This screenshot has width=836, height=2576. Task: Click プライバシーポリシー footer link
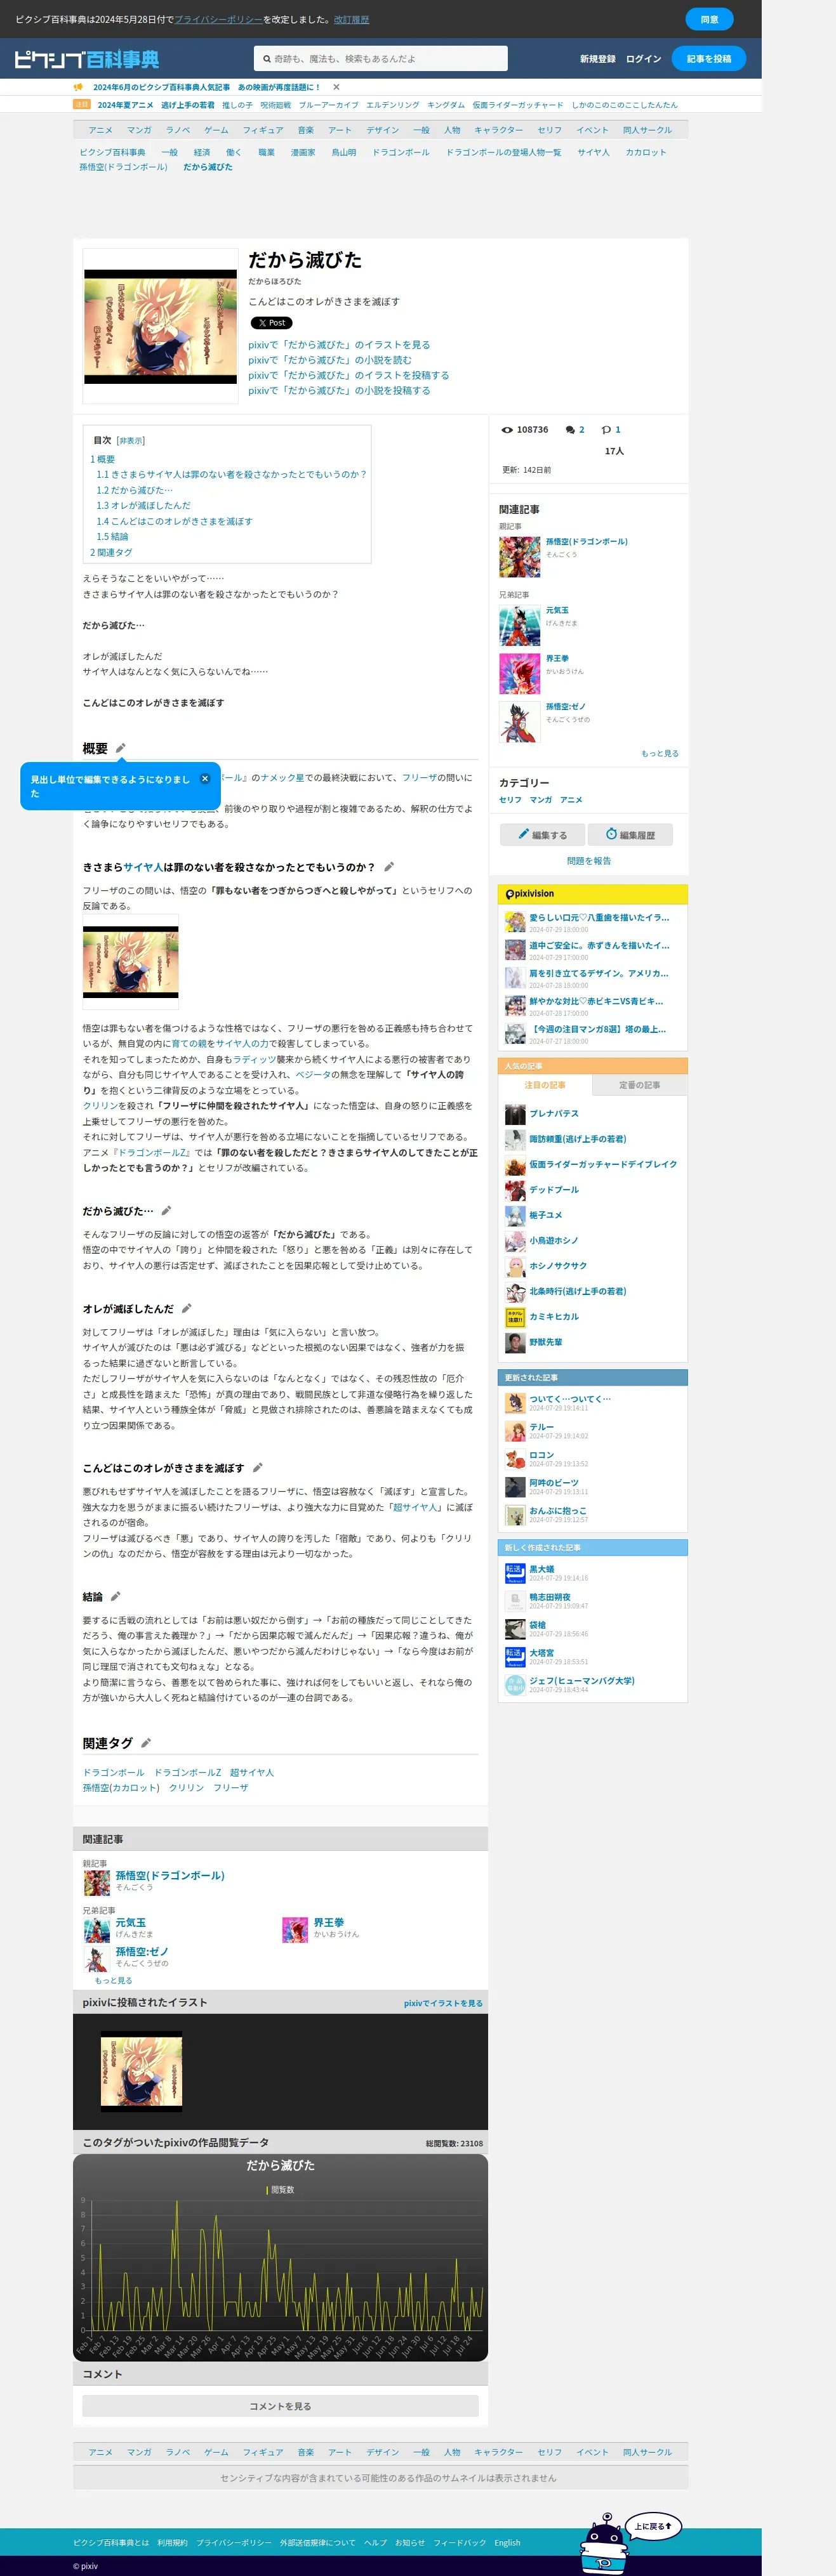point(233,2542)
